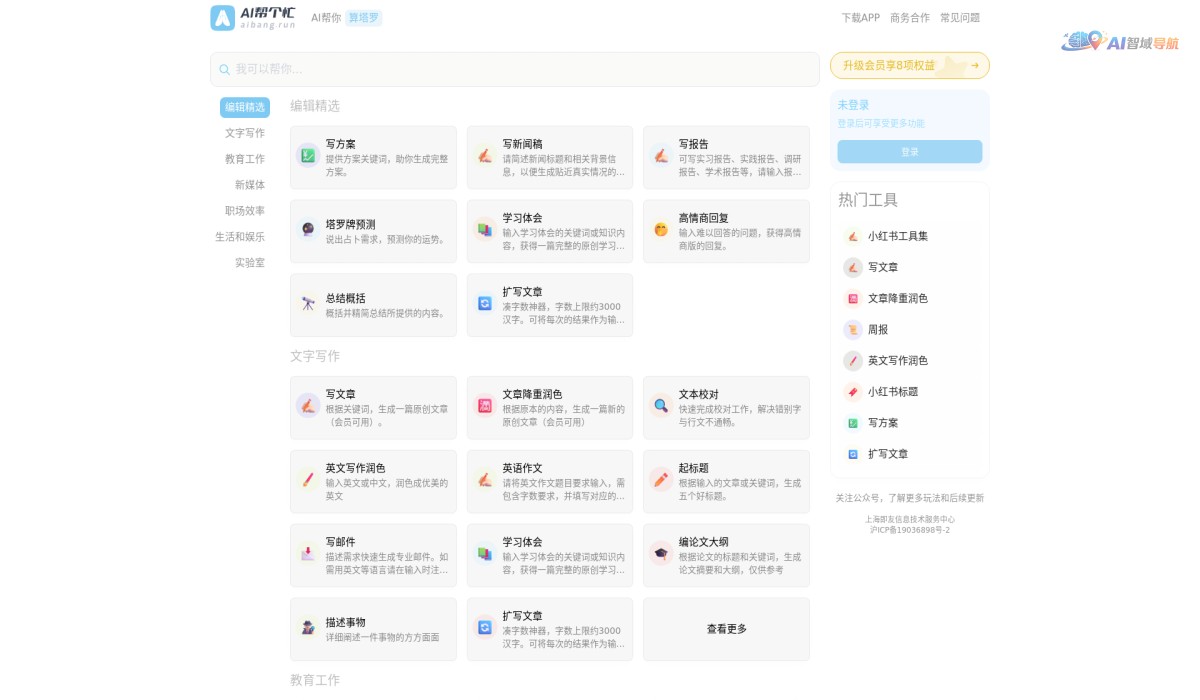Viewport: 1200px width, 700px height.
Task: Open the 编论文大纲 graduation cap icon
Action: [x=660, y=555]
